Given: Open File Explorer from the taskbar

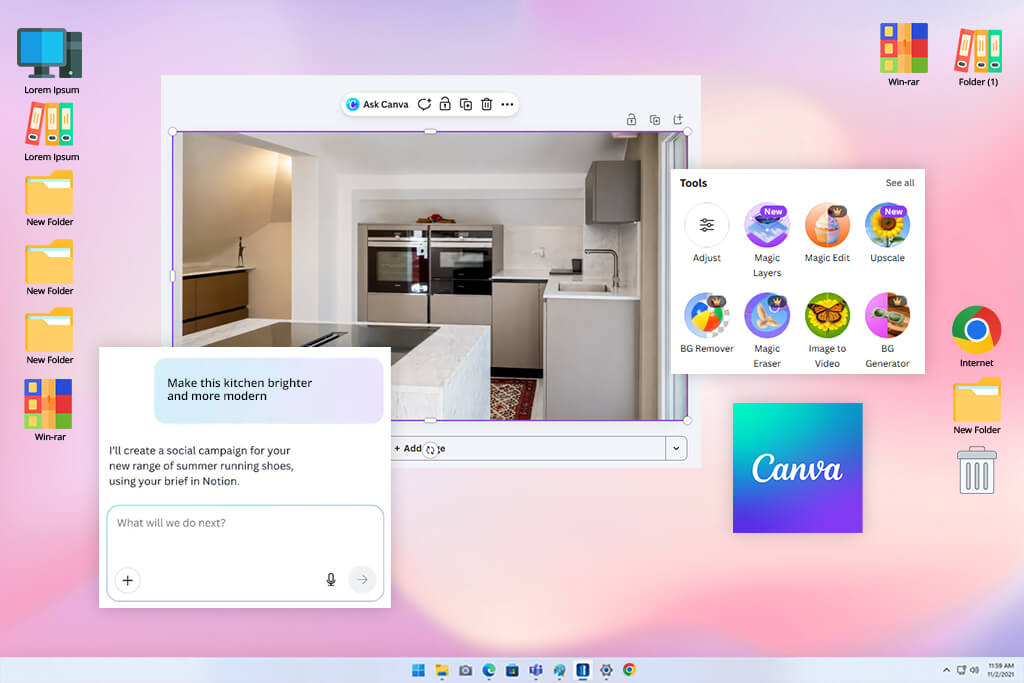Looking at the screenshot, I should click(441, 670).
